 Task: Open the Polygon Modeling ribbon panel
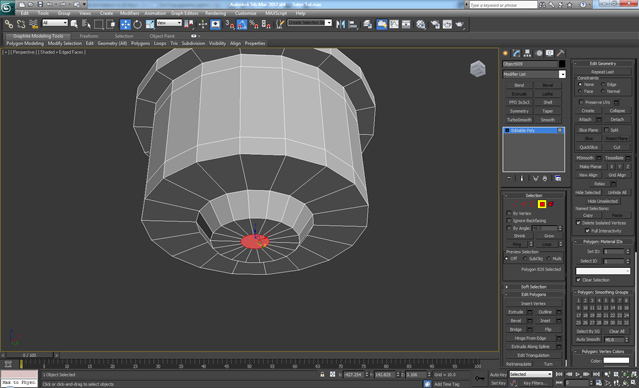tap(25, 43)
